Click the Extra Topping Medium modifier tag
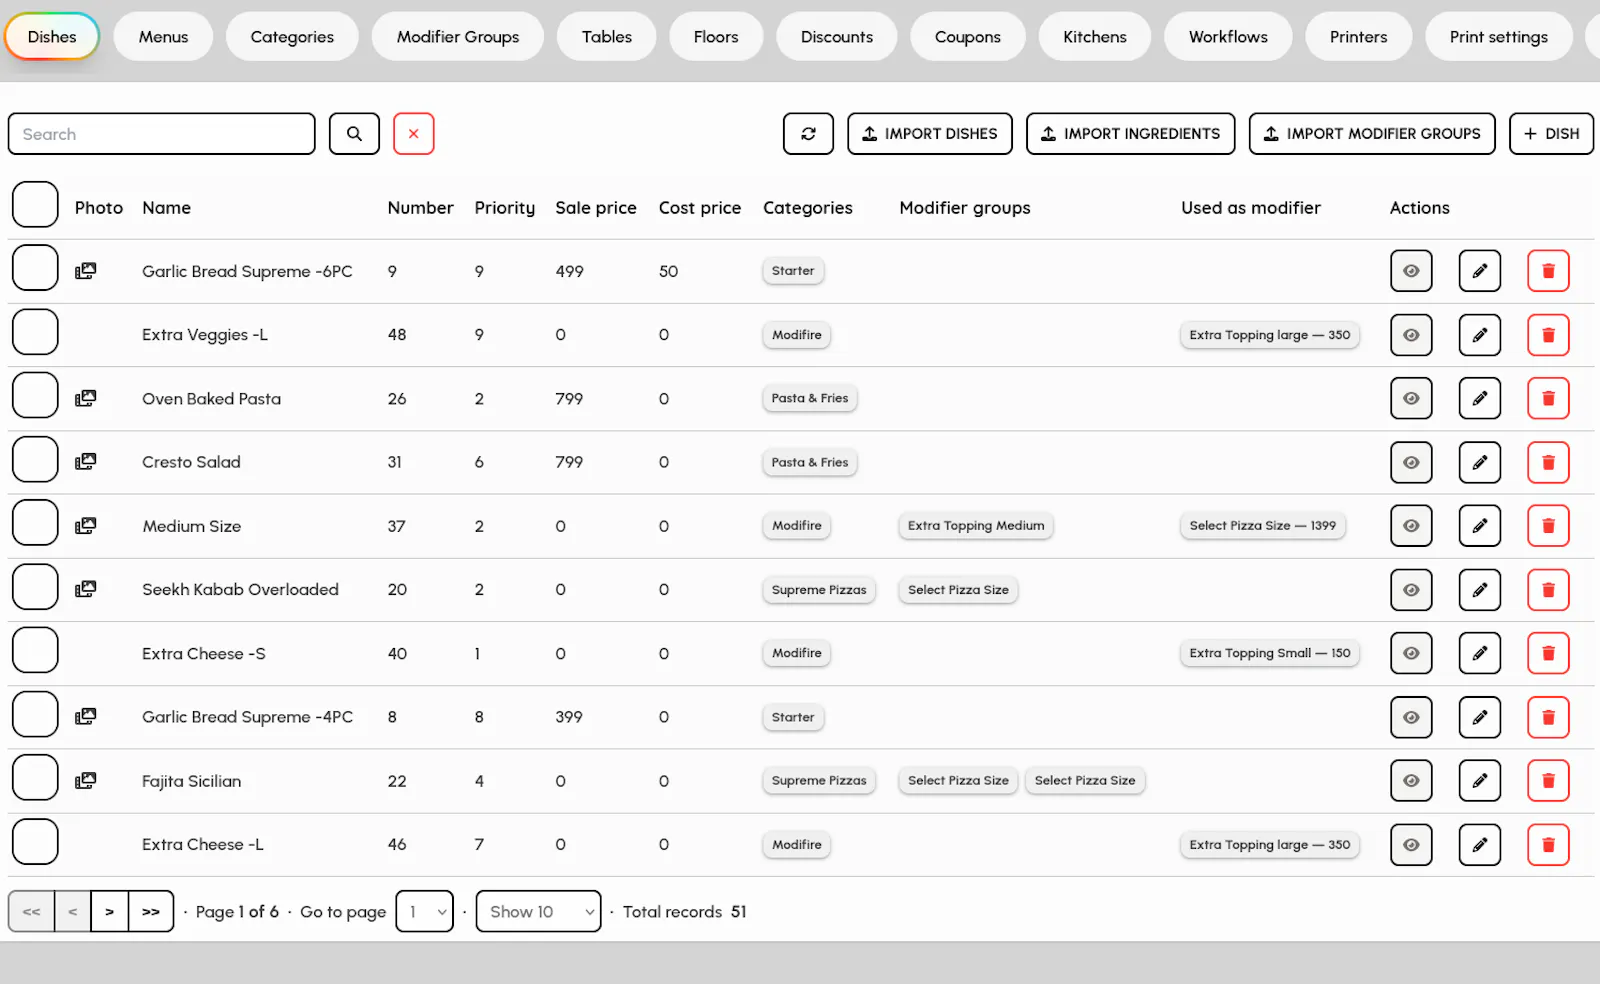 (976, 526)
